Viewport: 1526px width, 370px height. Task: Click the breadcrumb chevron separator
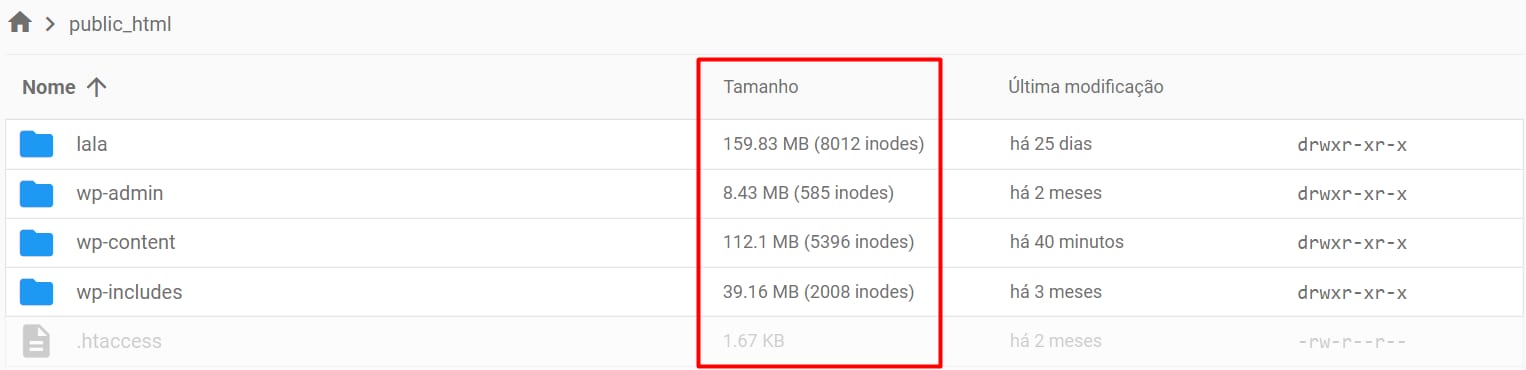pos(50,24)
